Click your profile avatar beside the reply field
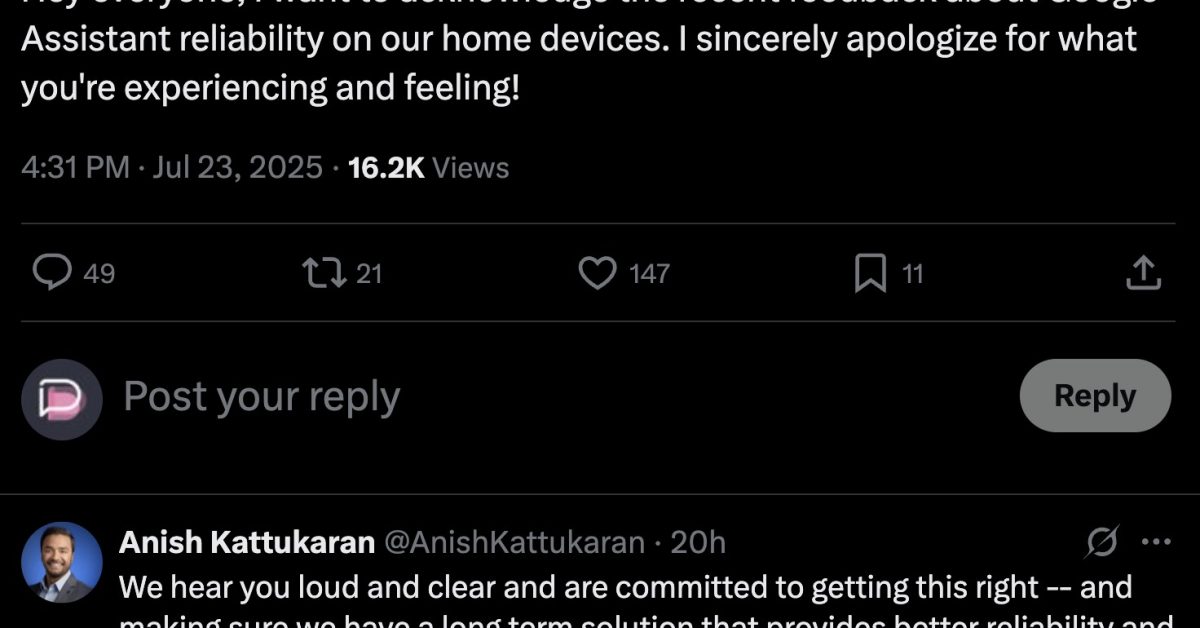 (62, 400)
